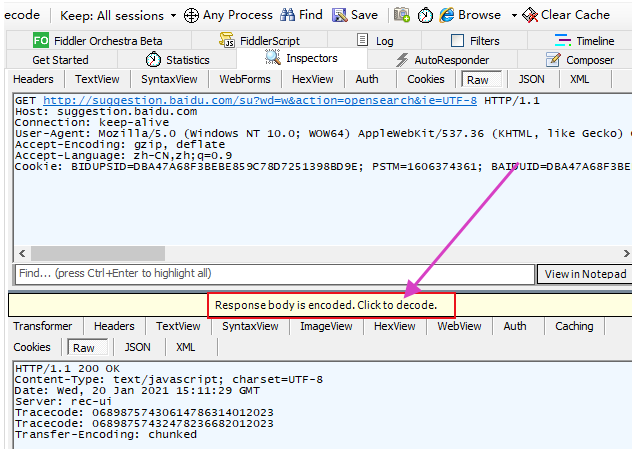The width and height of the screenshot is (635, 452).
Task: Click the Composer pencil icon
Action: click(553, 60)
